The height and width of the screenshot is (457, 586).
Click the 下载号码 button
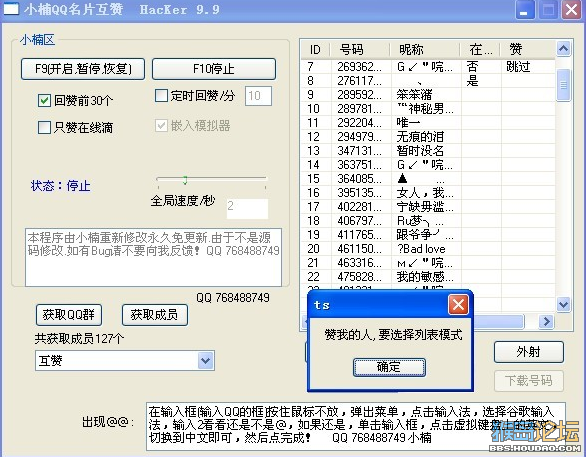coord(528,381)
